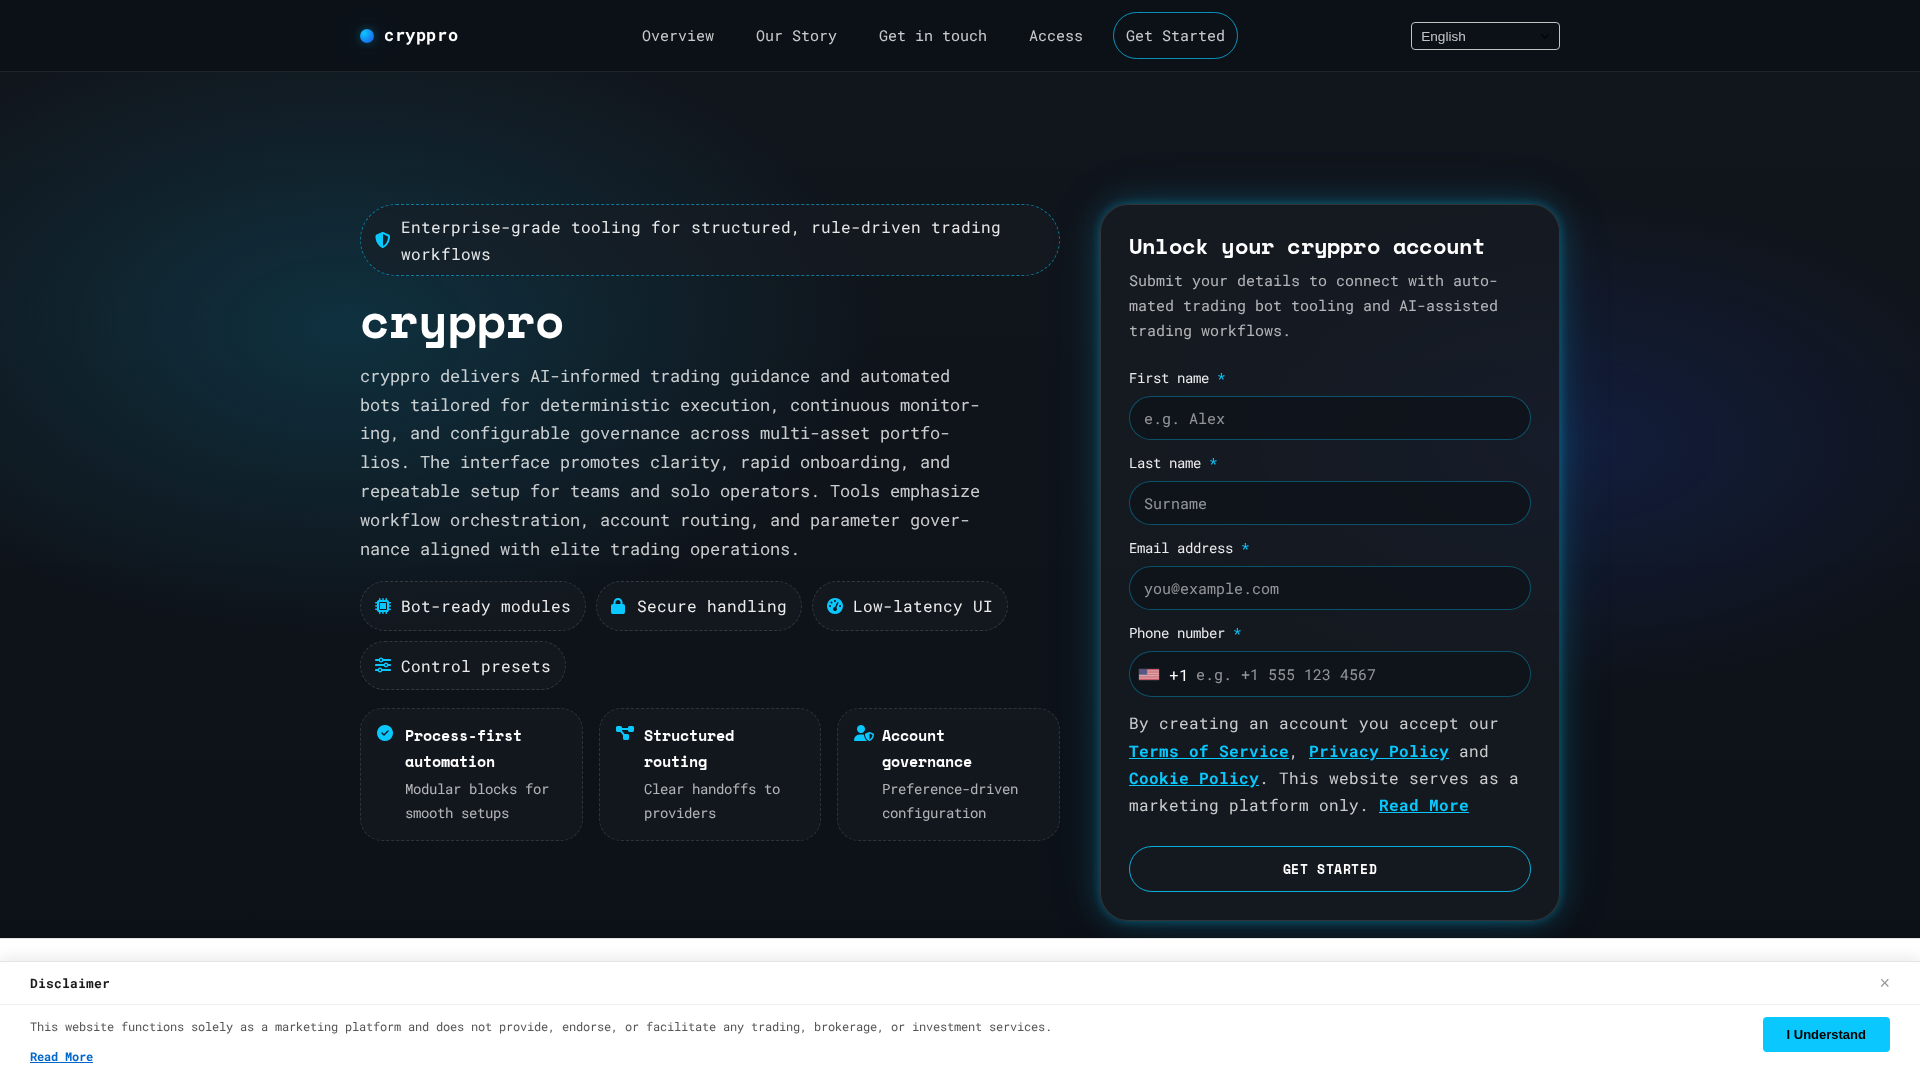Click Read More in the signup form

1423,805
